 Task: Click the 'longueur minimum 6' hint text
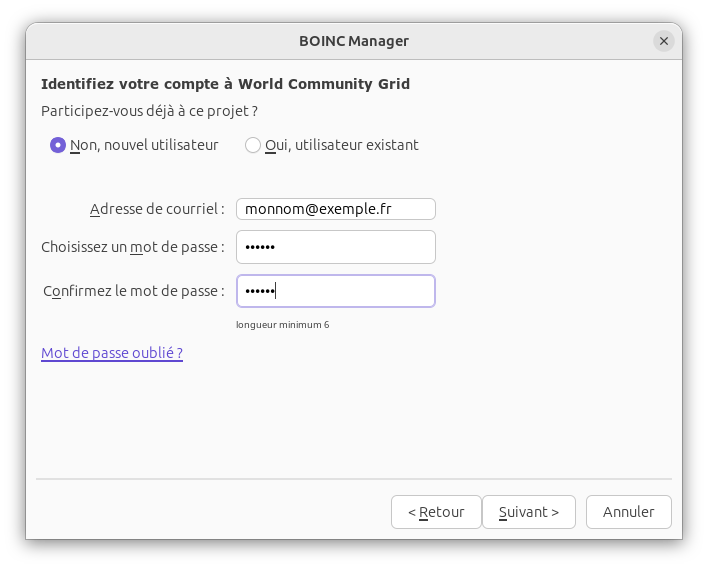[x=282, y=325]
